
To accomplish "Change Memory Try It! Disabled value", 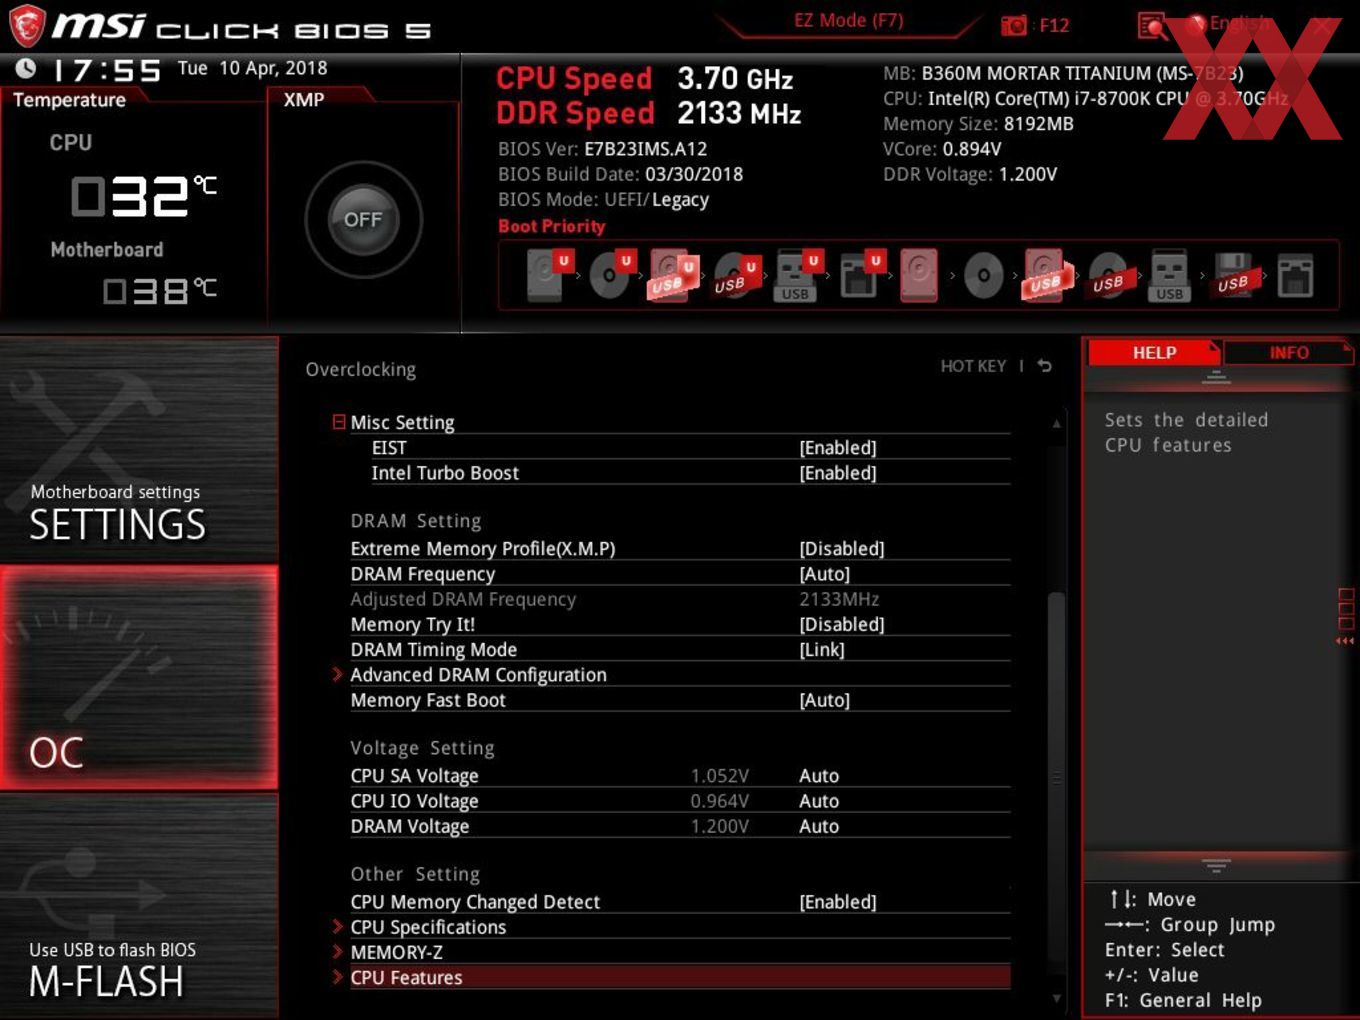I will (842, 624).
